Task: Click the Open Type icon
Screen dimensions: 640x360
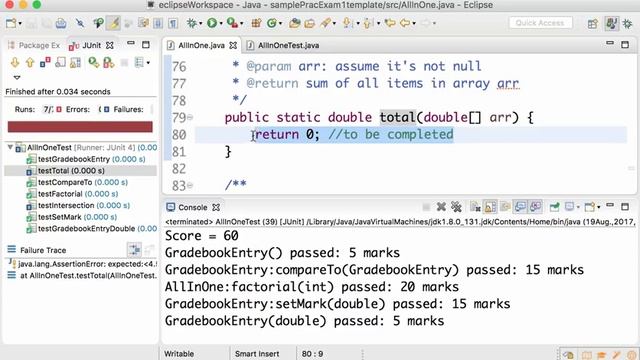Action: (x=295, y=23)
